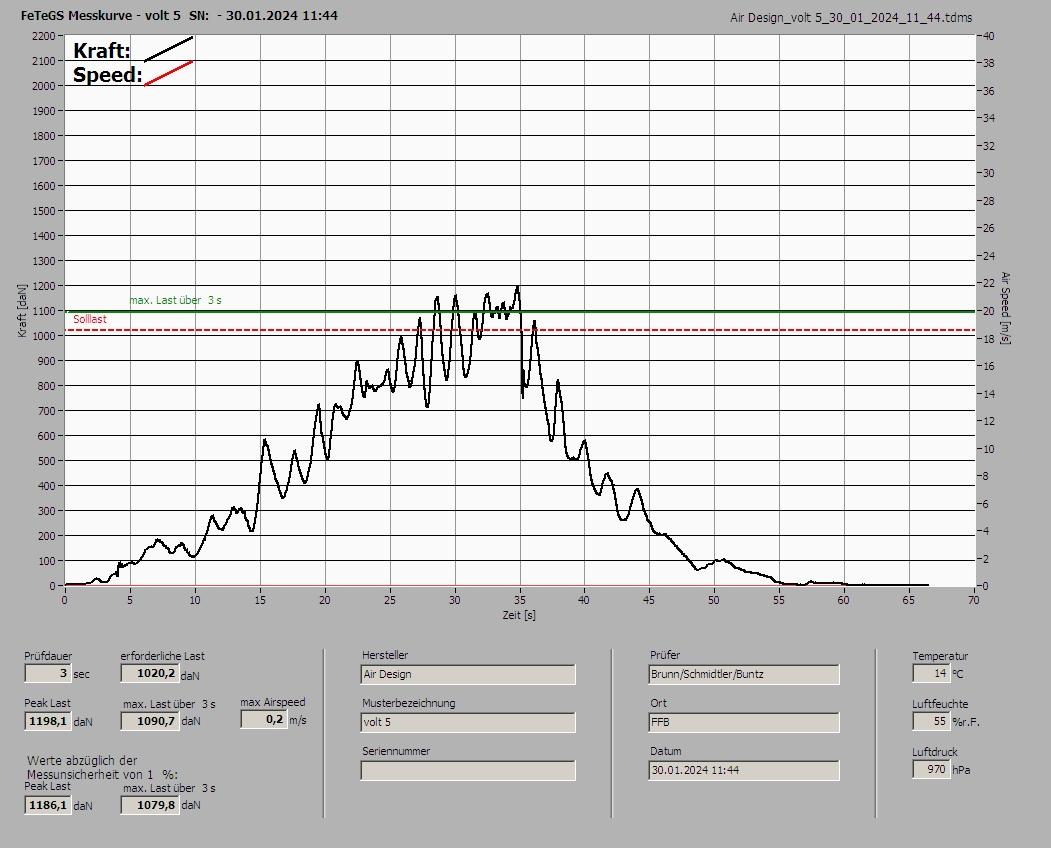Select the erforderliche Last value 1020,2
Viewport: 1051px width, 848px height.
pyautogui.click(x=149, y=673)
